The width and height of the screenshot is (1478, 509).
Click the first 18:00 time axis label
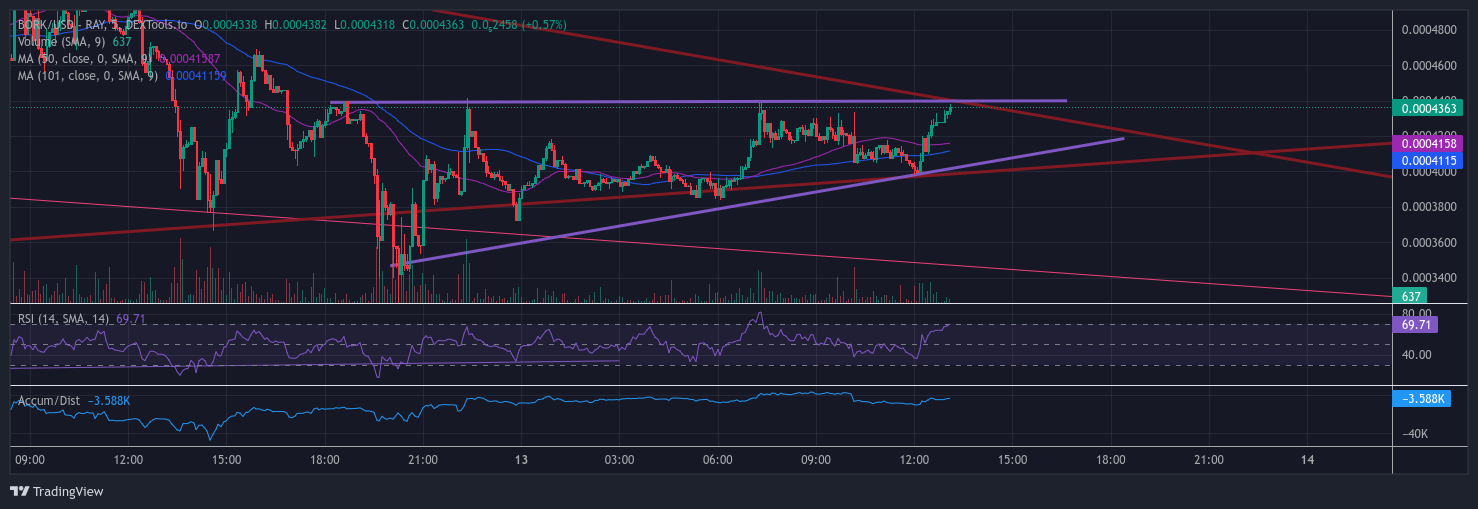326,460
